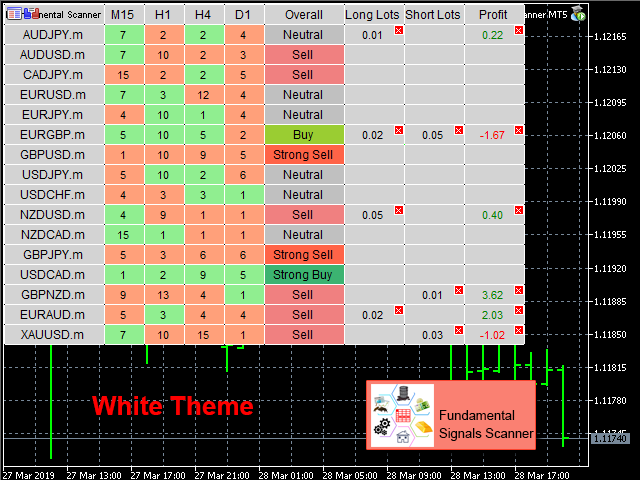Open the USDCHF.m symbol button
640x480 pixels.
point(54,195)
